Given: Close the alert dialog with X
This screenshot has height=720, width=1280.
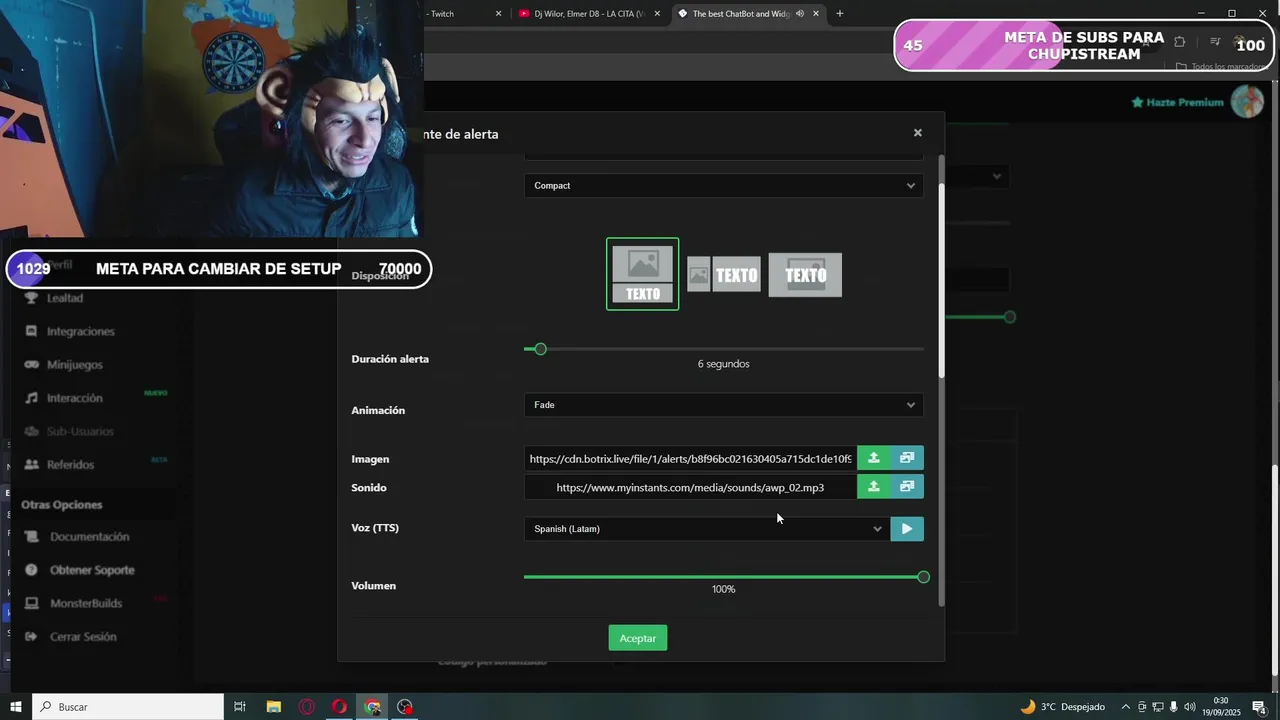Looking at the screenshot, I should pyautogui.click(x=917, y=133).
